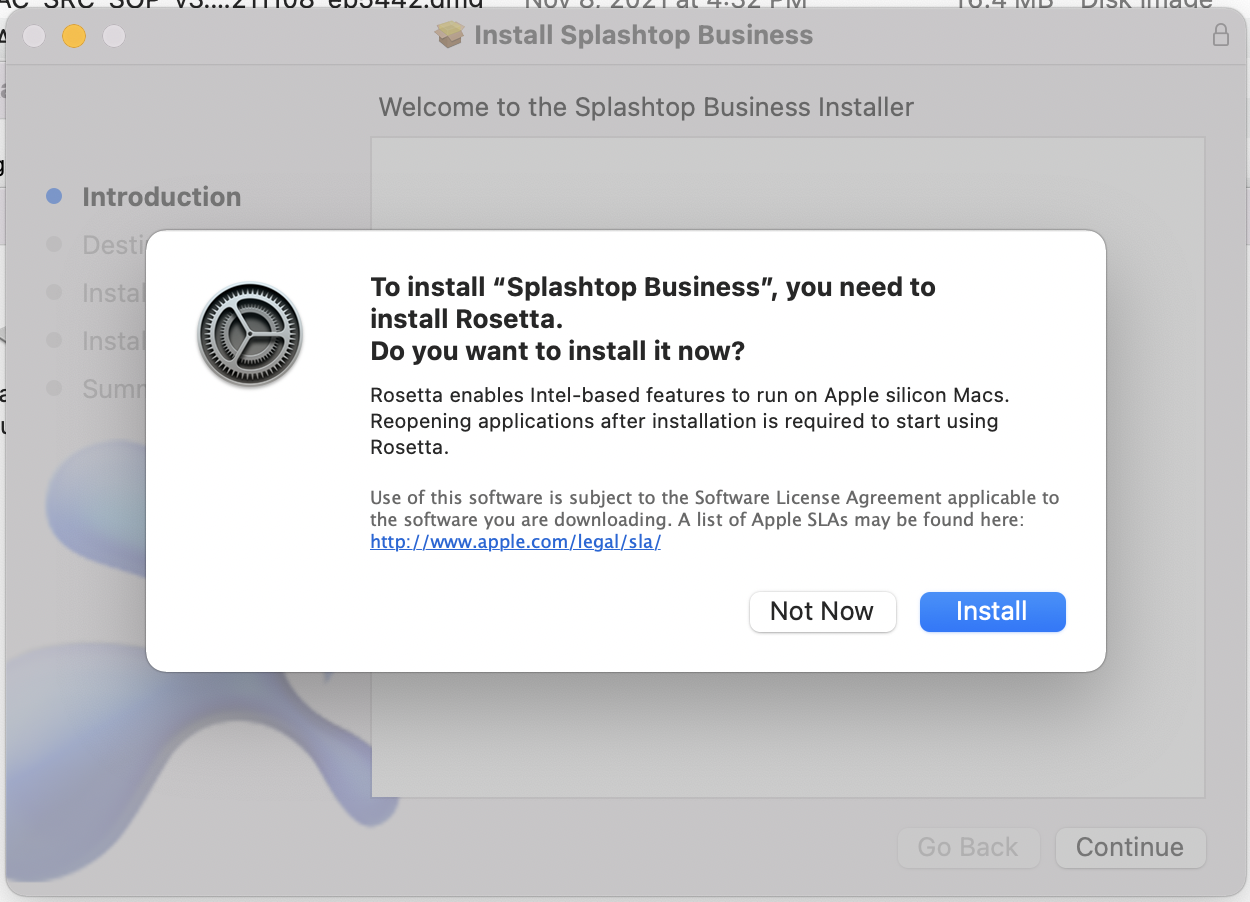Click the grey bullet beside Summary step
This screenshot has width=1250, height=902.
[x=55, y=388]
